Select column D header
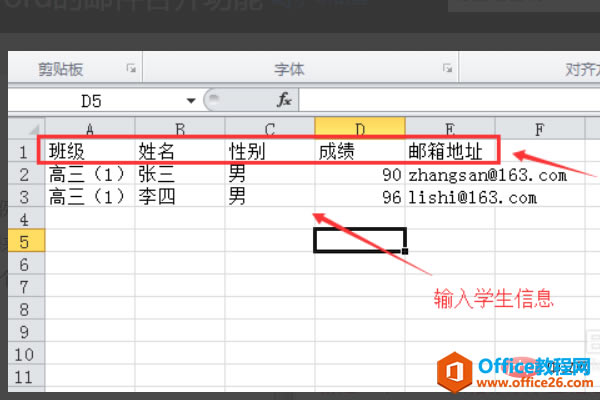This screenshot has width=600, height=400. (x=360, y=128)
